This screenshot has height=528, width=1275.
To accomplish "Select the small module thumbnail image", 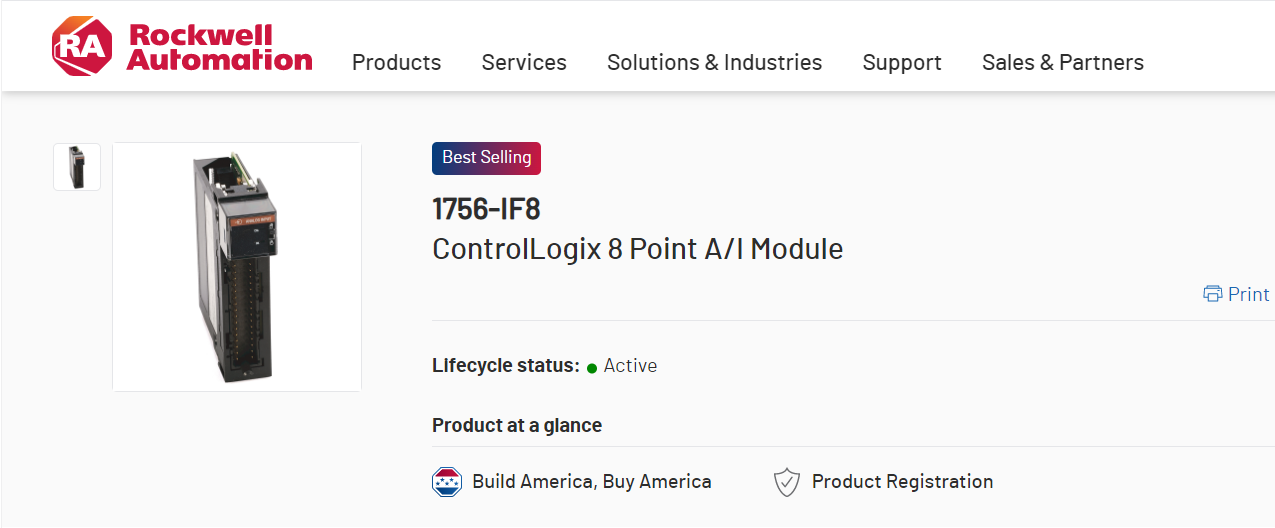I will click(77, 167).
